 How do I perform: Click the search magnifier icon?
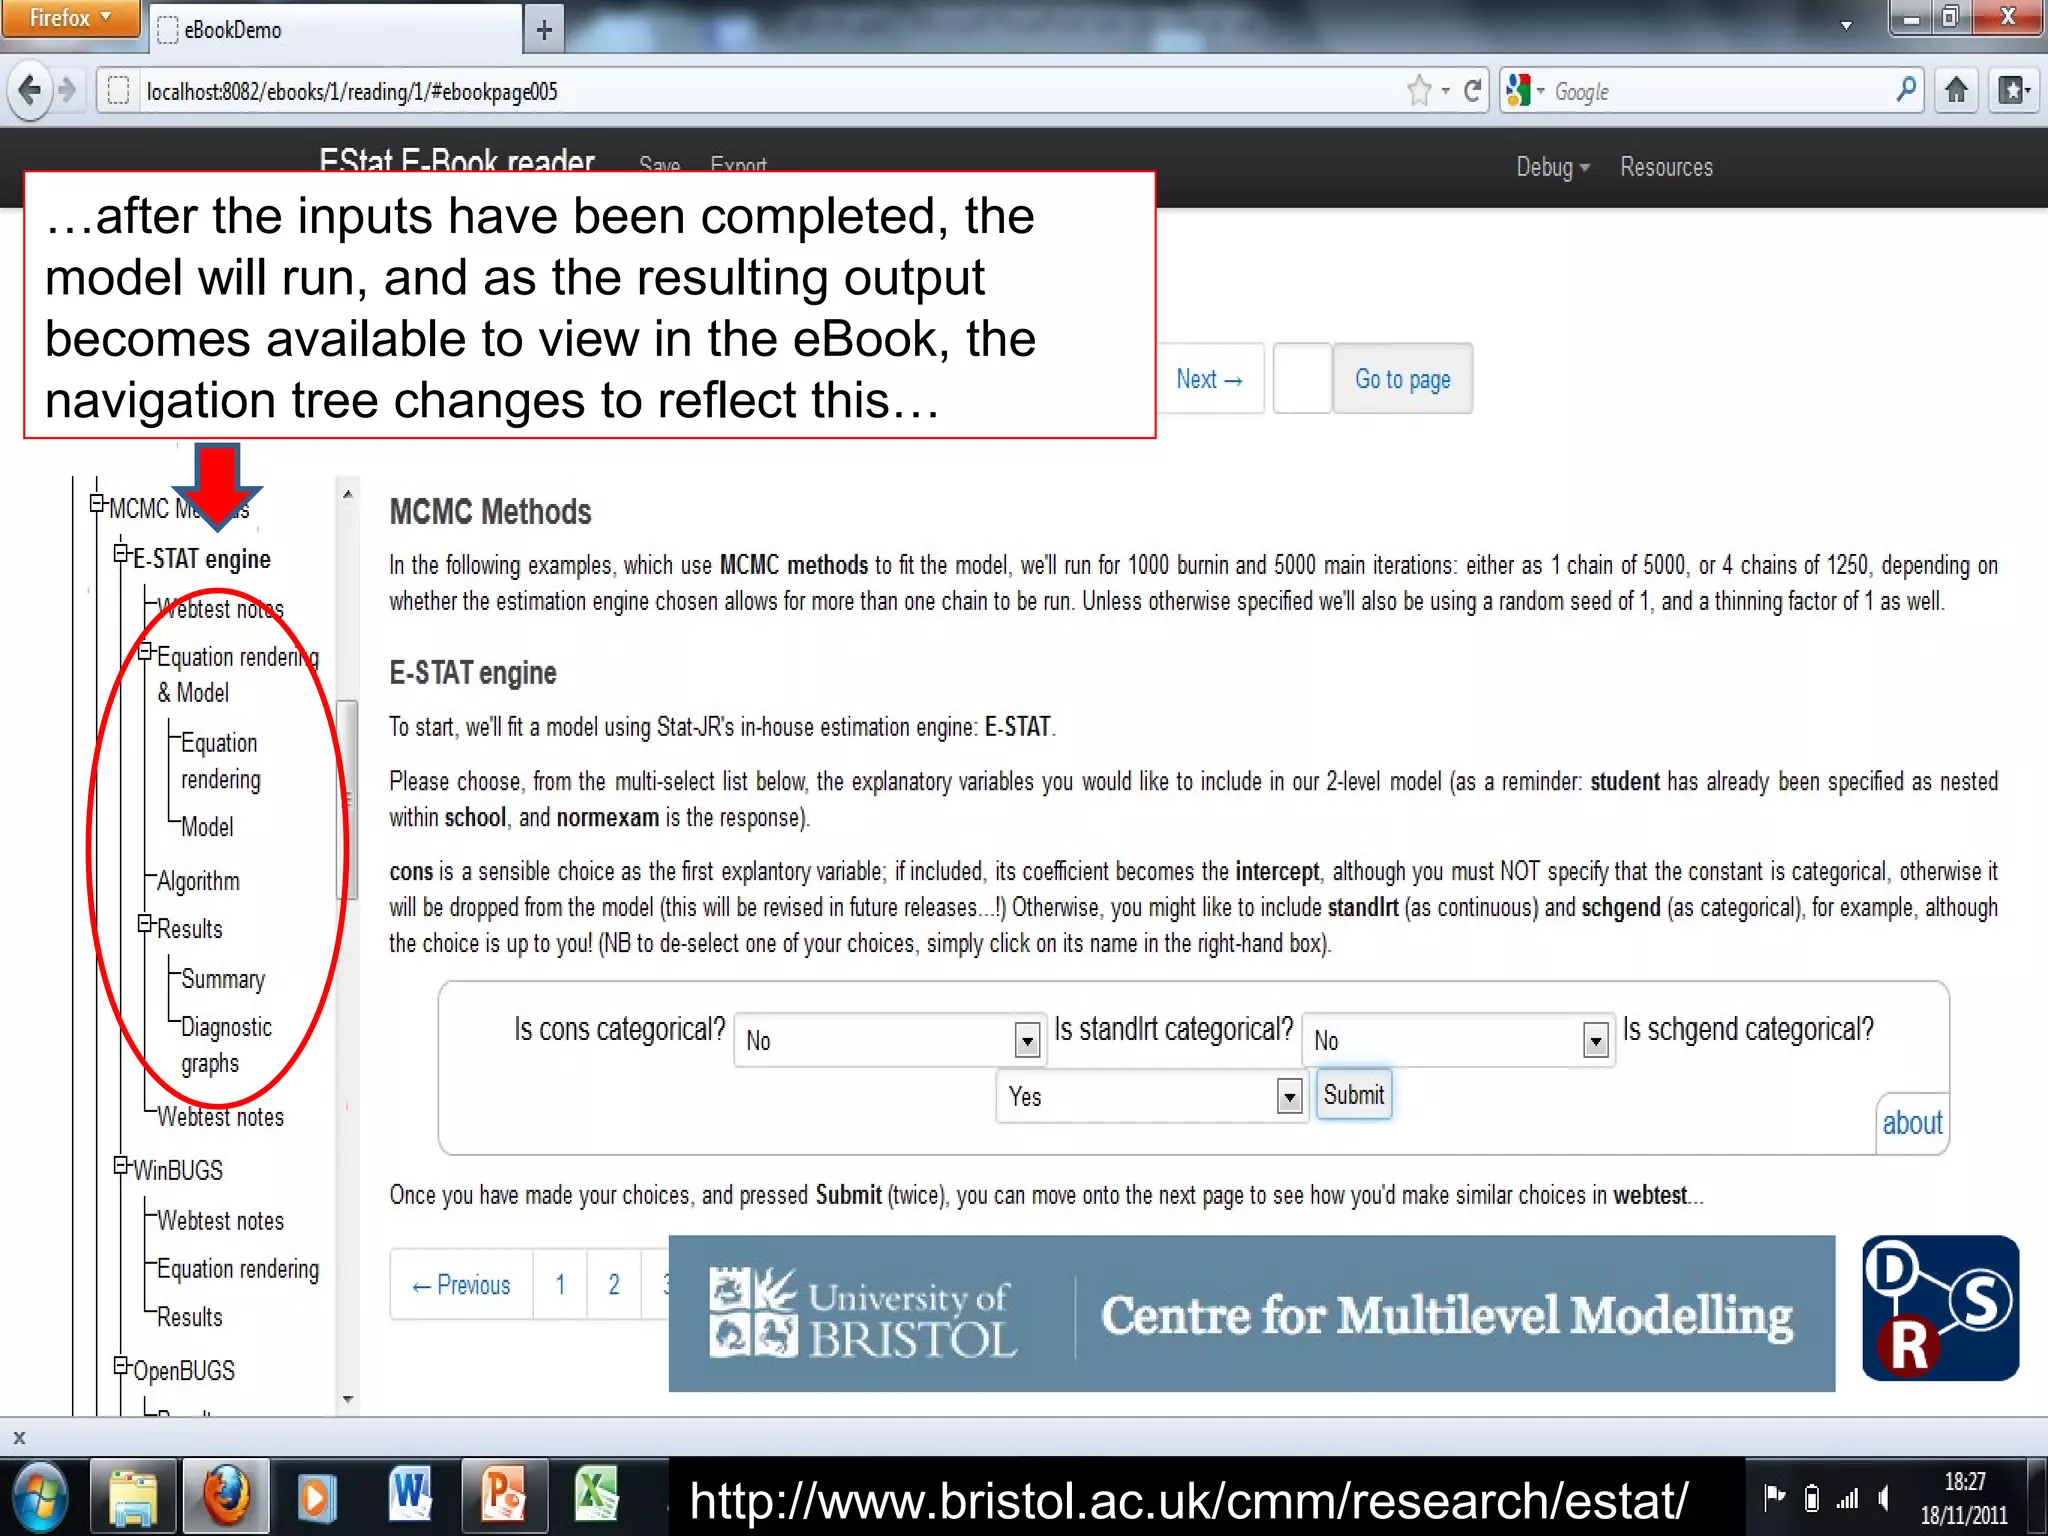click(x=1906, y=91)
